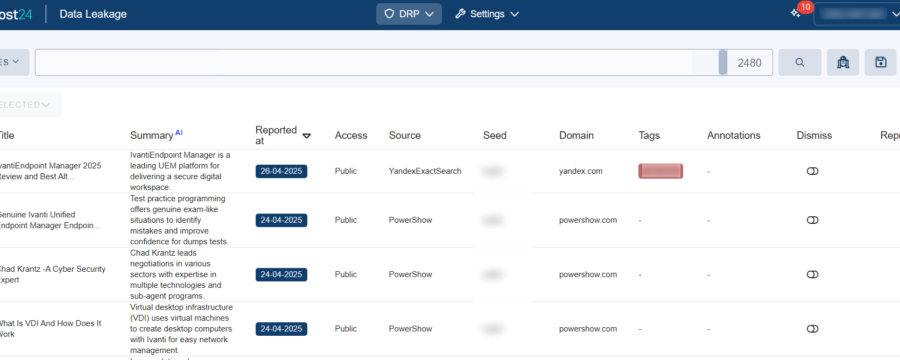Click the shield icon in DRP button
This screenshot has width=900, height=360.
[389, 14]
